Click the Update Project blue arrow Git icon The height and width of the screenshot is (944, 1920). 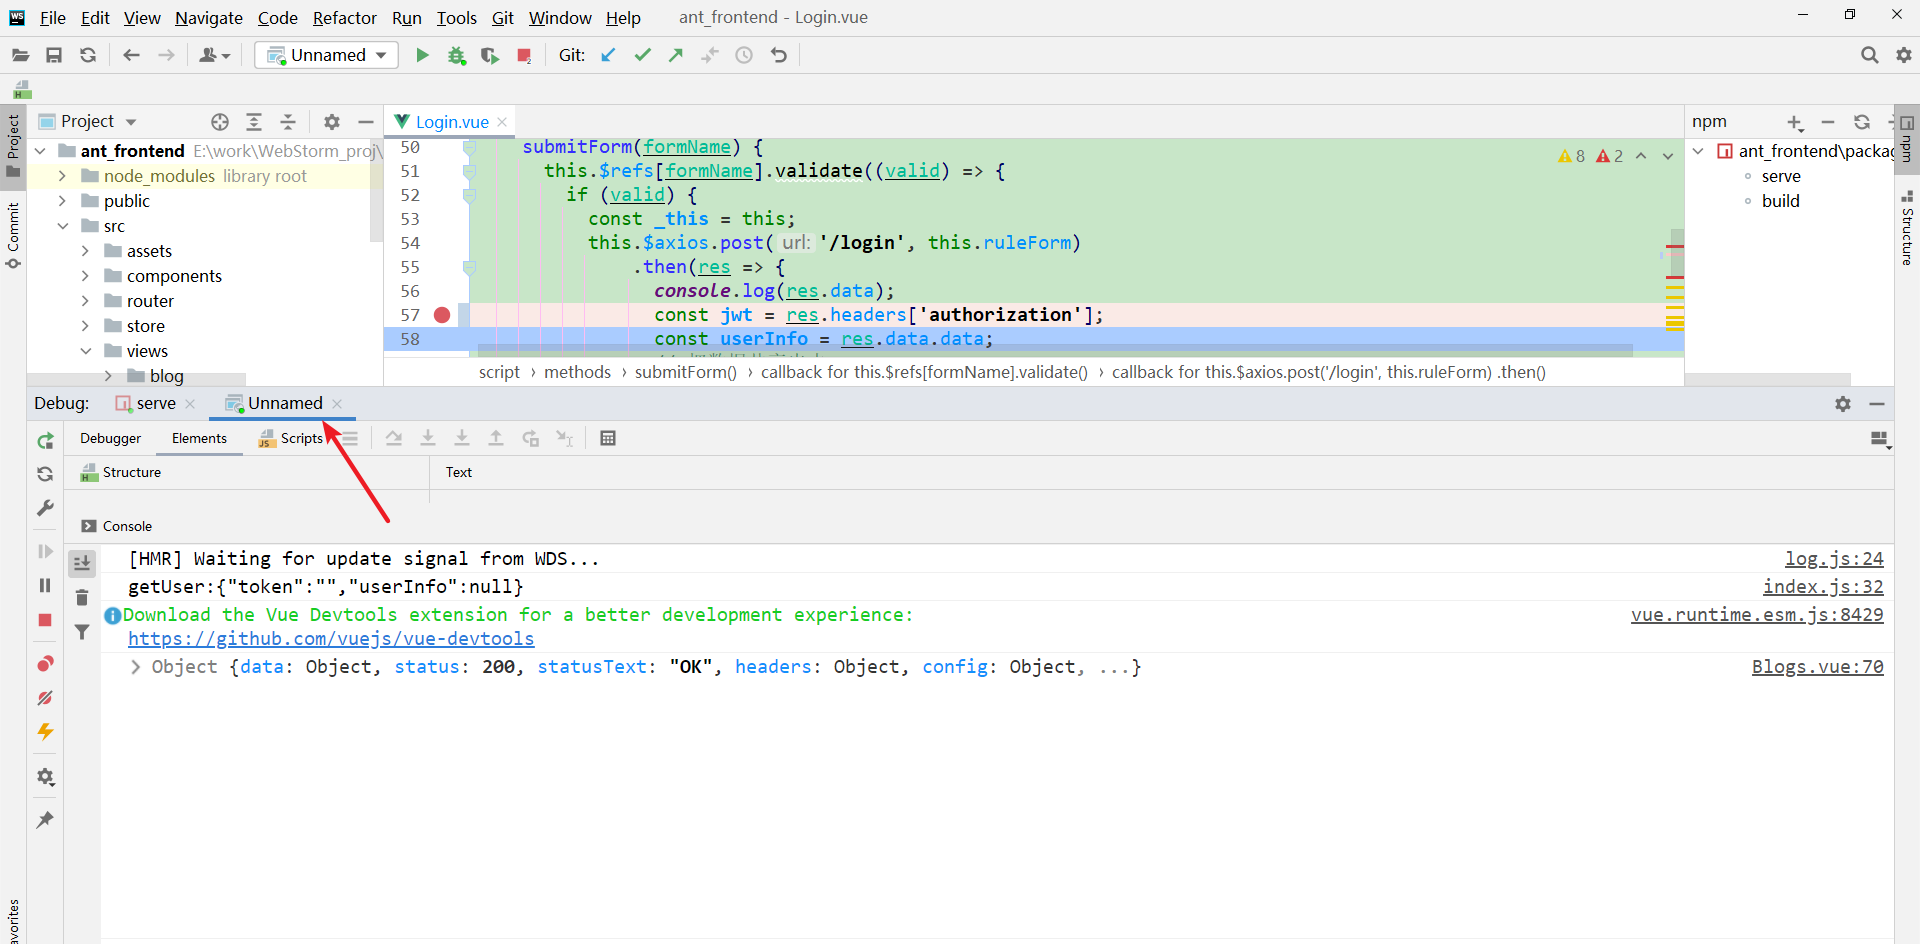[607, 55]
